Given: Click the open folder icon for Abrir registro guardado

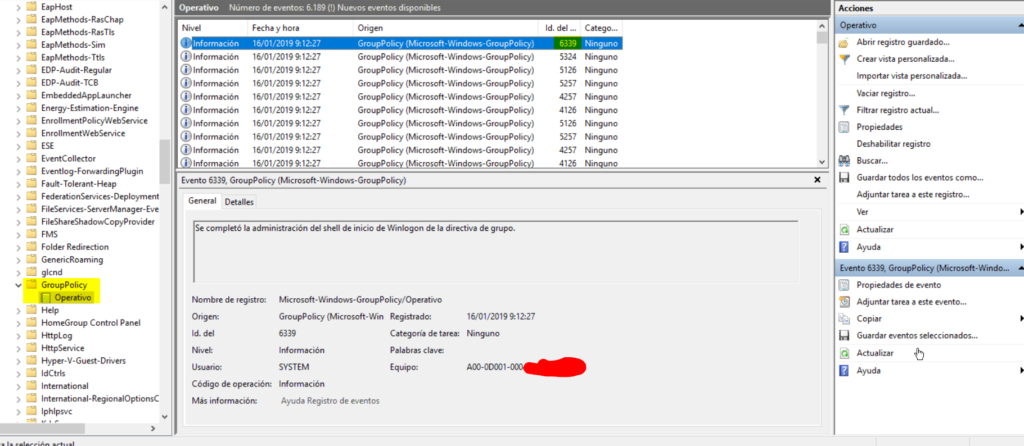Looking at the screenshot, I should click(x=845, y=43).
